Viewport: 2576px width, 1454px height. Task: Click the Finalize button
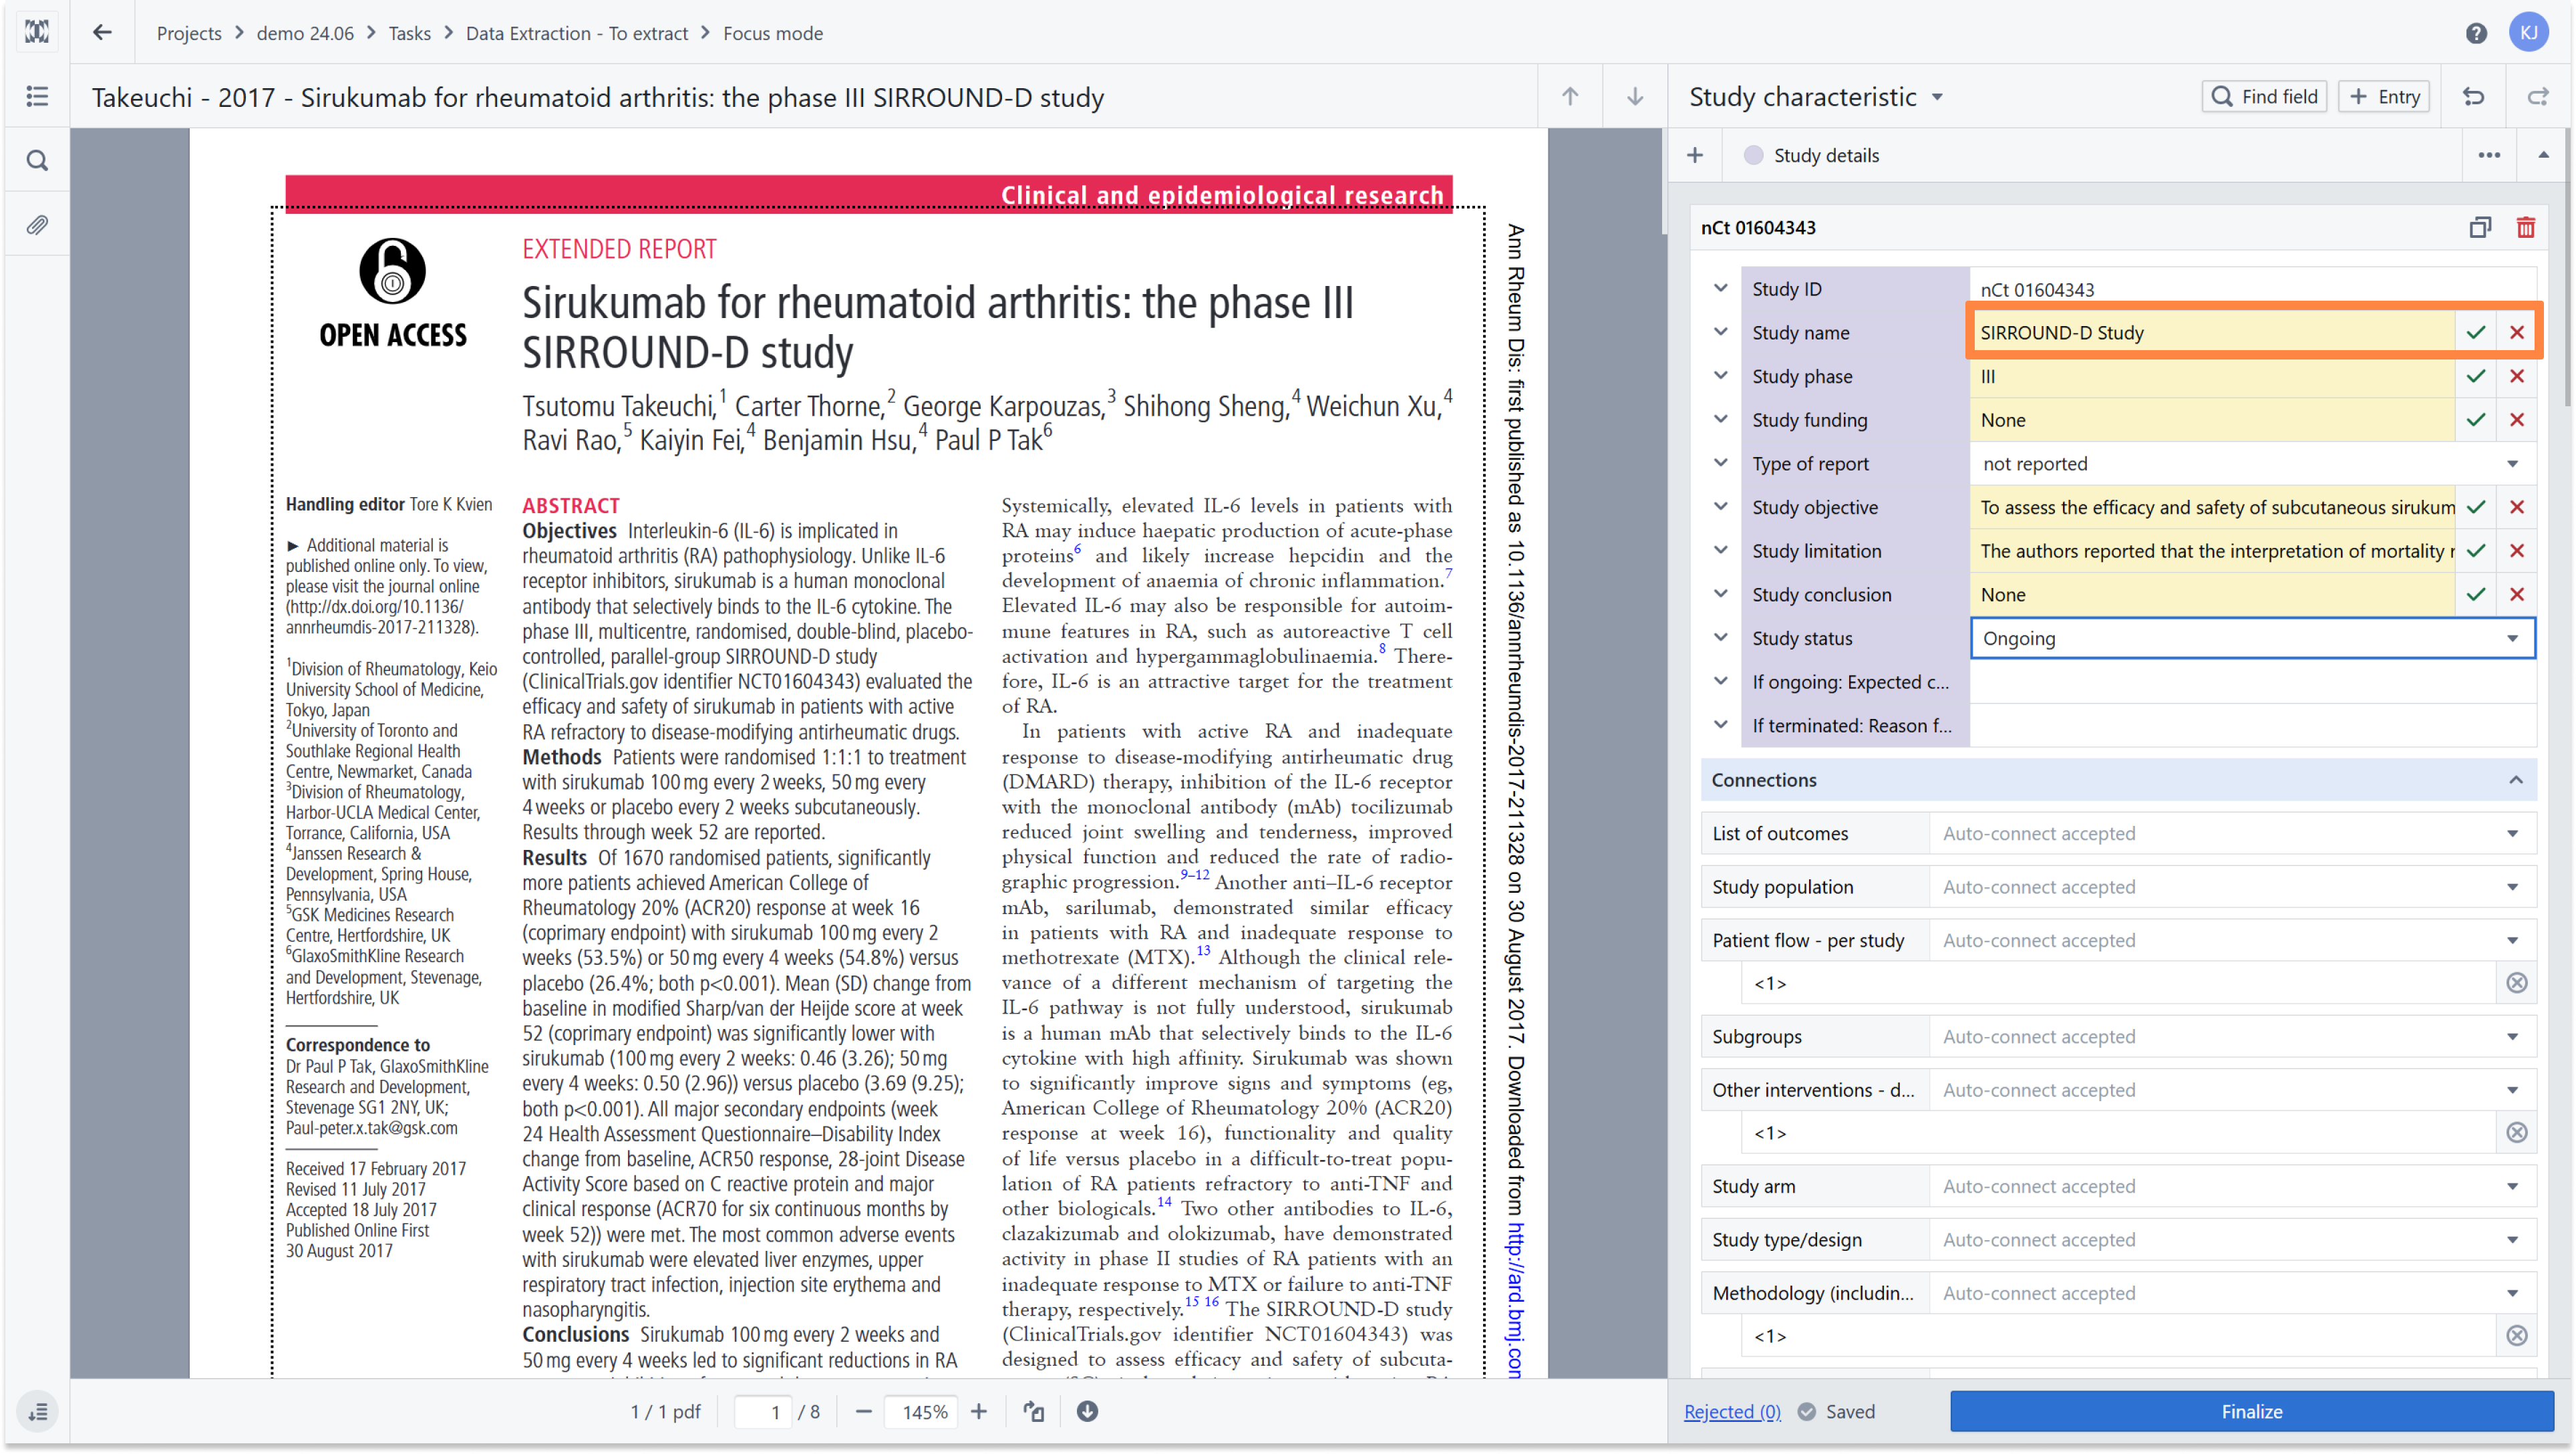(x=2251, y=1411)
